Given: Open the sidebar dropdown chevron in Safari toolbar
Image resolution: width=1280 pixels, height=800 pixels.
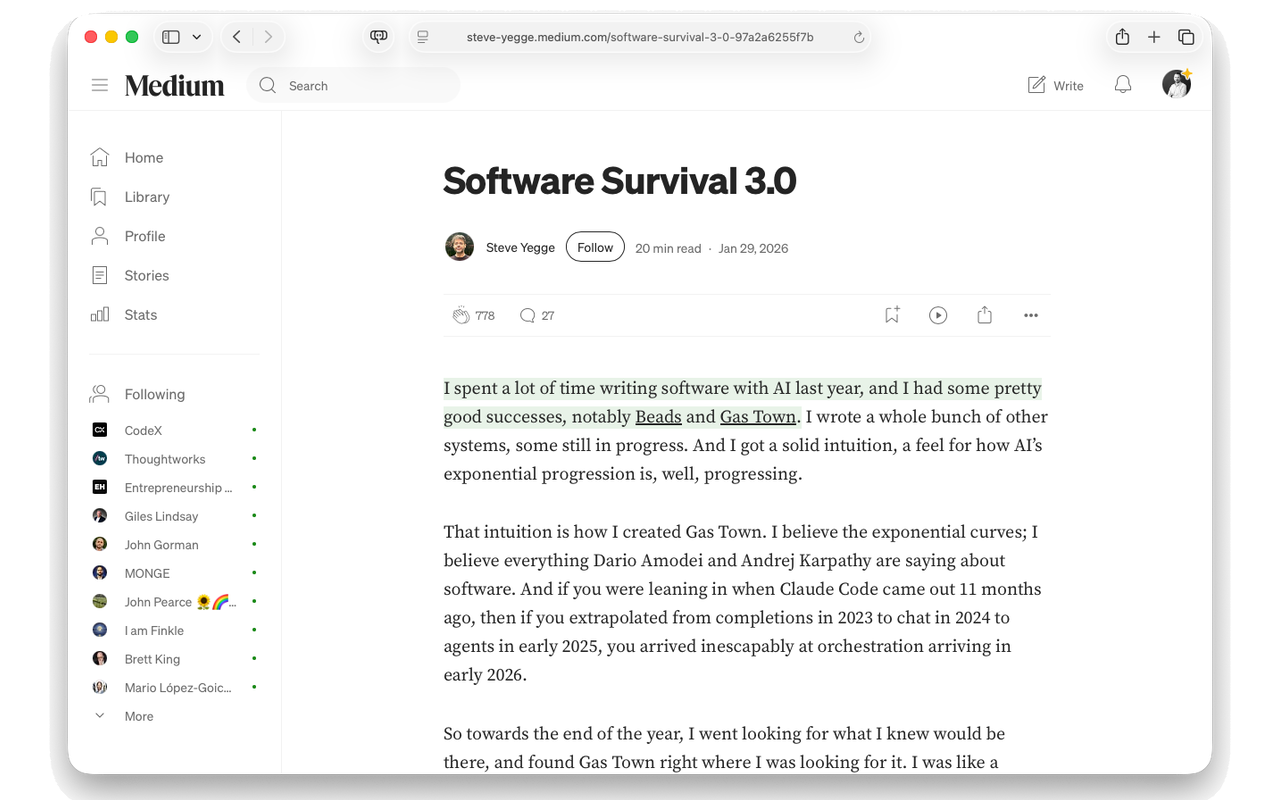Looking at the screenshot, I should coord(196,37).
